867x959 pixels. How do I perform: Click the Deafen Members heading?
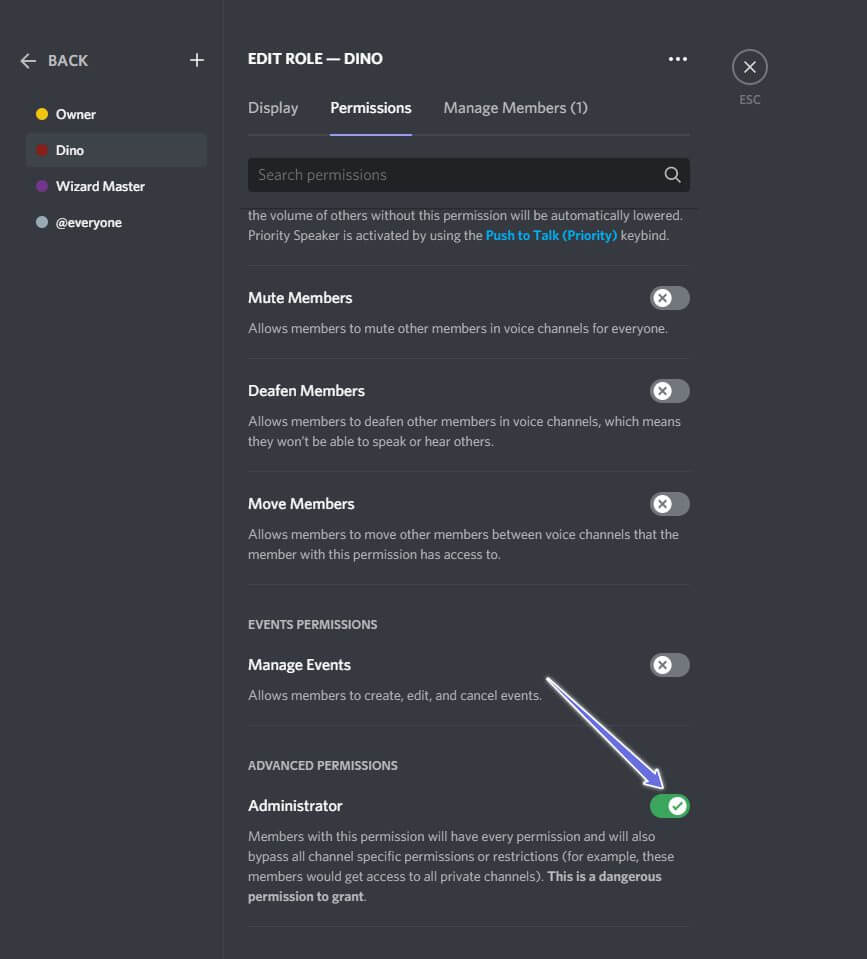(306, 391)
